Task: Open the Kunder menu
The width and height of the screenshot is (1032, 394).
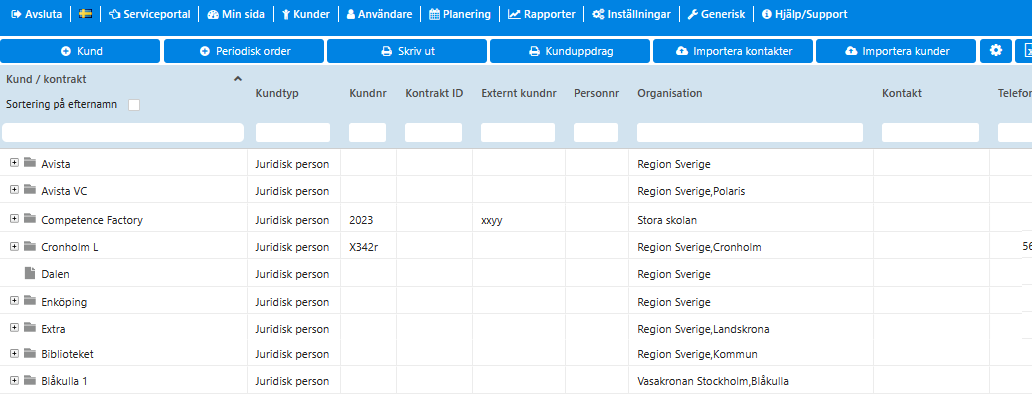Action: pos(306,14)
